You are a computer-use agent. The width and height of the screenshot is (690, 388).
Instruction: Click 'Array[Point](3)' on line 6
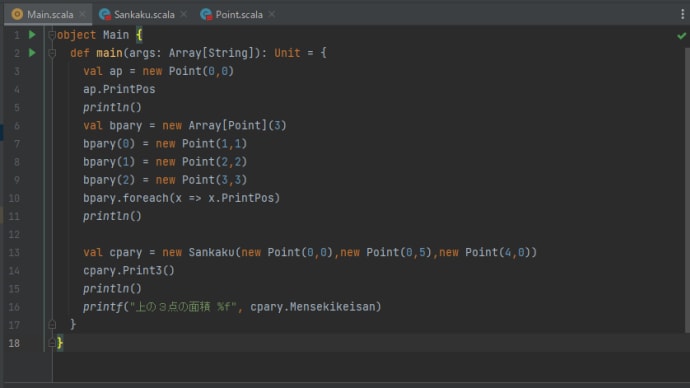[238, 125]
